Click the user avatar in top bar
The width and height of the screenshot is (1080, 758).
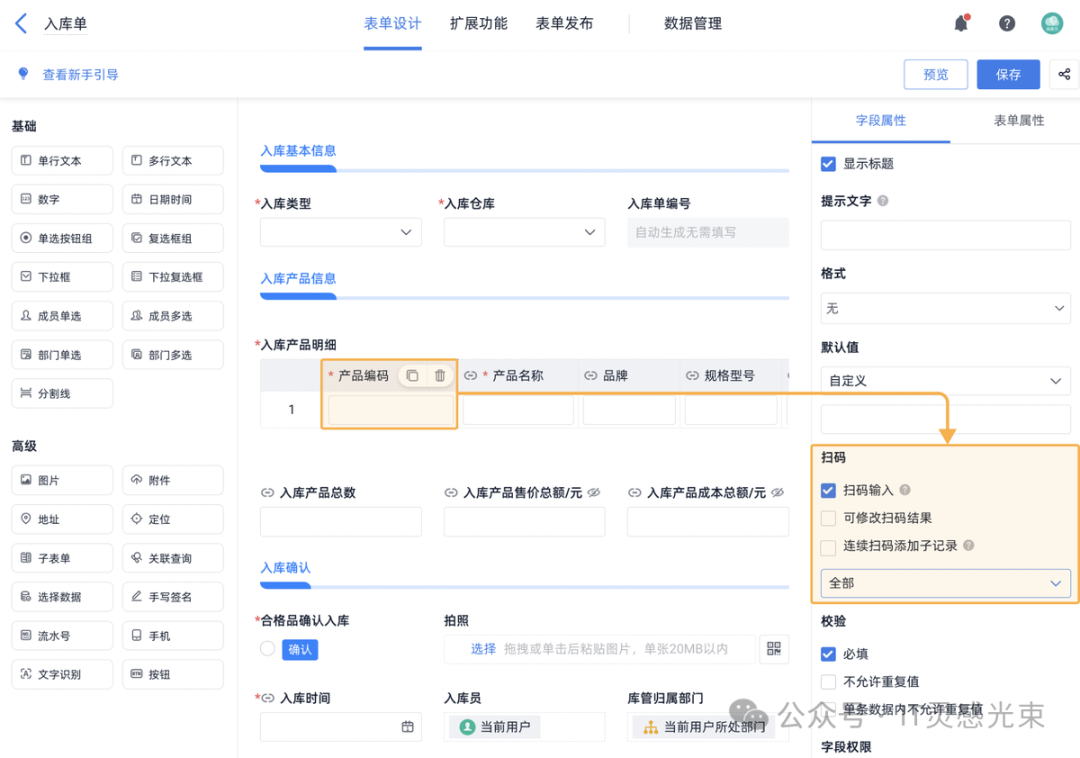pos(1052,24)
